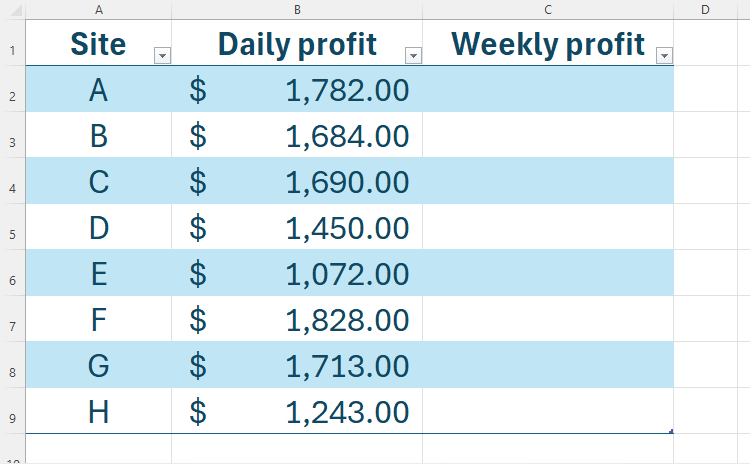The image size is (750, 464).
Task: Select the column C header
Action: [548, 9]
